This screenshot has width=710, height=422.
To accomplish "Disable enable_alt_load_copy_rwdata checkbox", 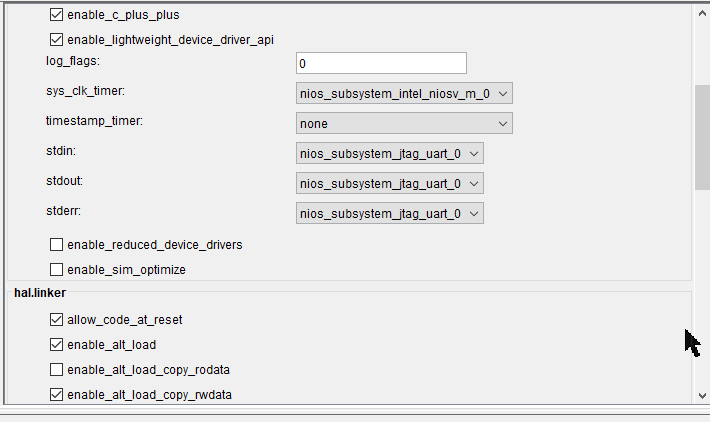I will pyautogui.click(x=56, y=394).
